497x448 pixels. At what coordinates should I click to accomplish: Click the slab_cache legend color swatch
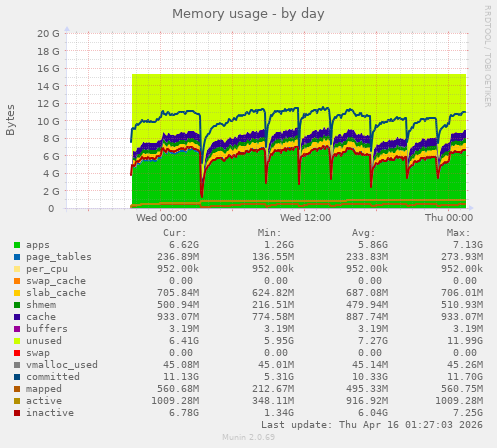(17, 293)
